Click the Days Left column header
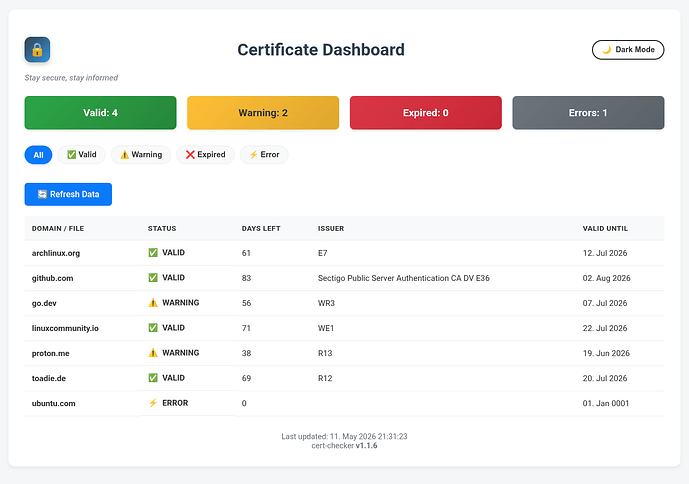 pos(261,229)
